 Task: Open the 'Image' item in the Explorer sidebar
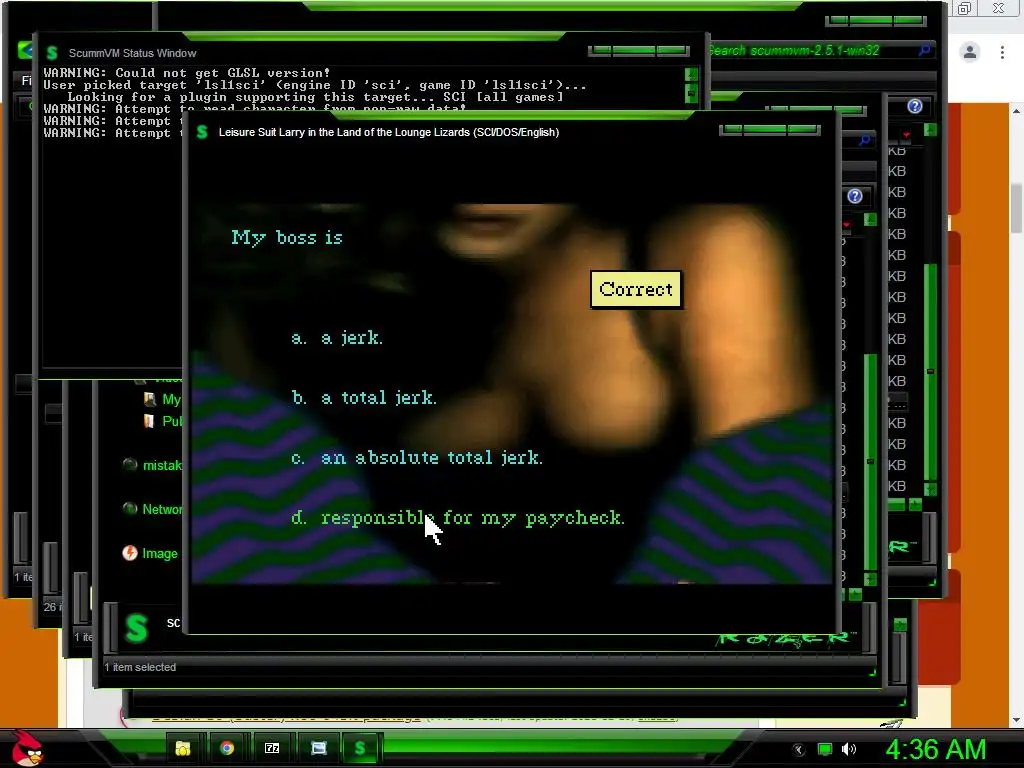pyautogui.click(x=150, y=553)
